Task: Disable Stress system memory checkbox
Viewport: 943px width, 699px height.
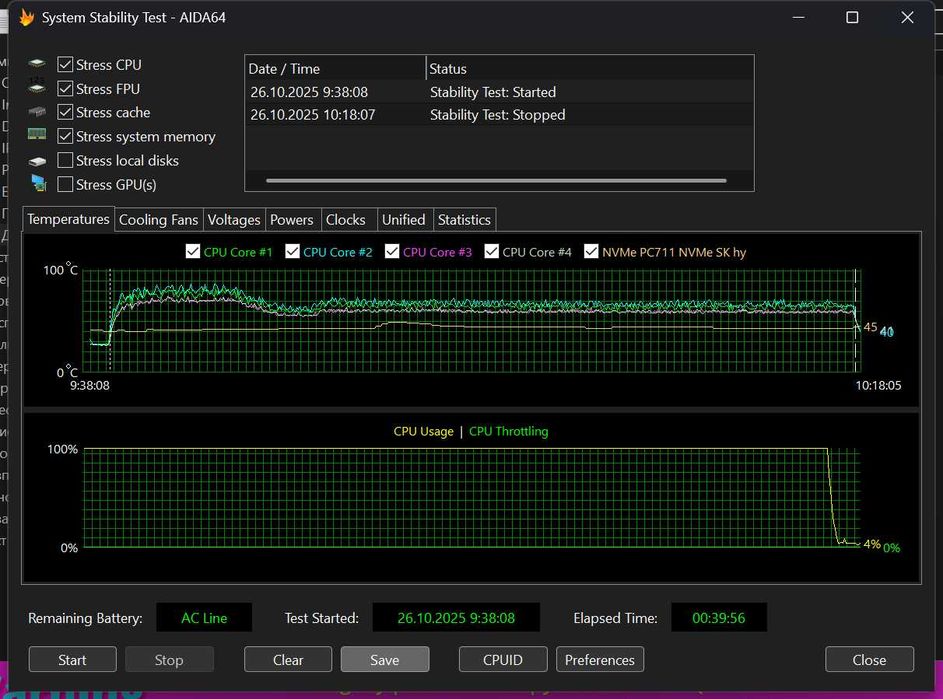Action: 65,137
